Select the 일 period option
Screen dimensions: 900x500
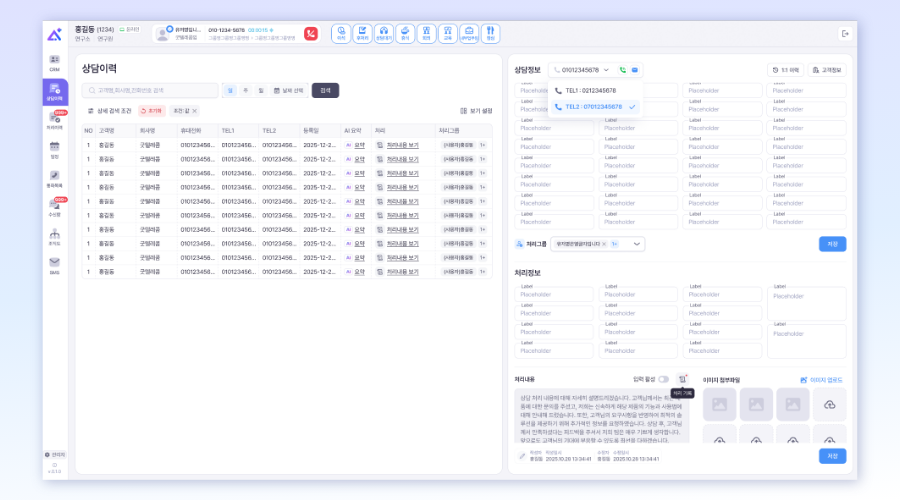tap(230, 90)
